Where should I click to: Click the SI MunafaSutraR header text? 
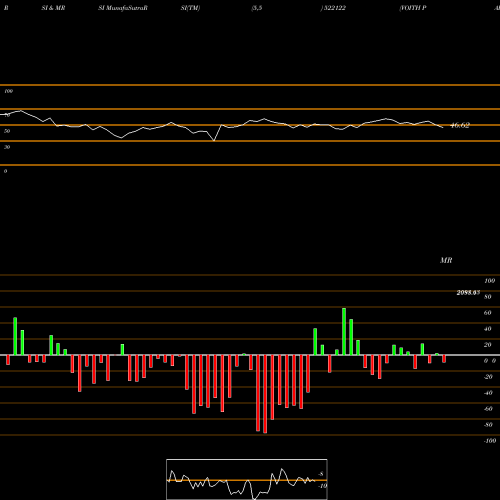[123, 8]
